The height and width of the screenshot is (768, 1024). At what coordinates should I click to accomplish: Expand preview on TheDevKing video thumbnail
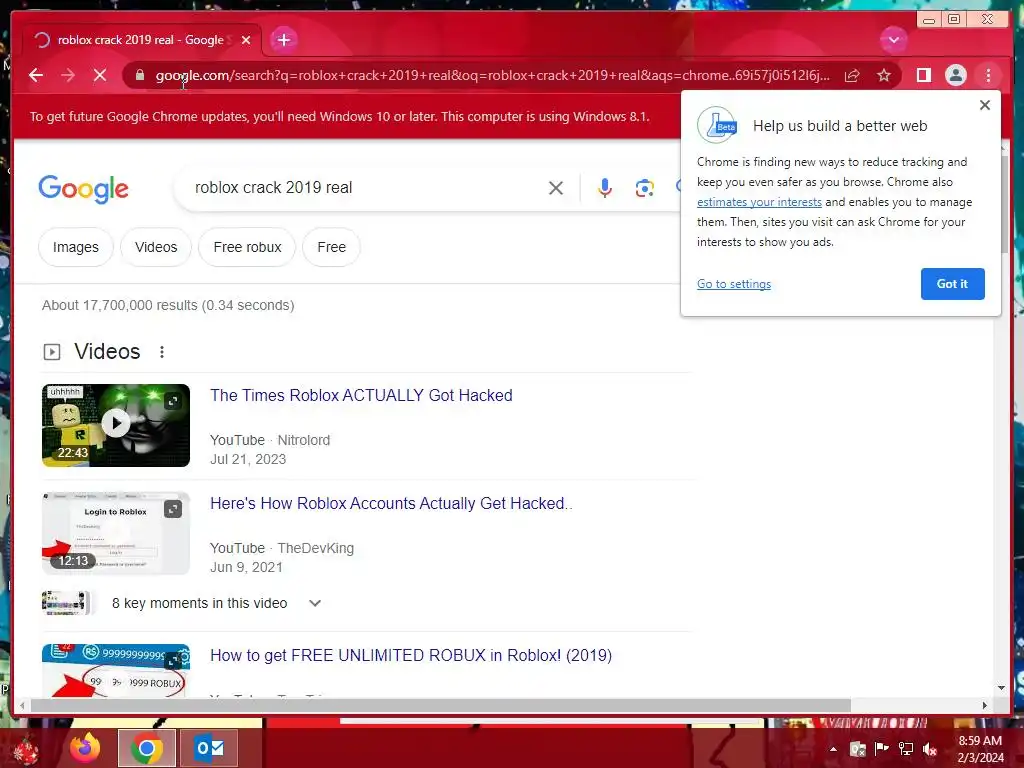point(172,509)
